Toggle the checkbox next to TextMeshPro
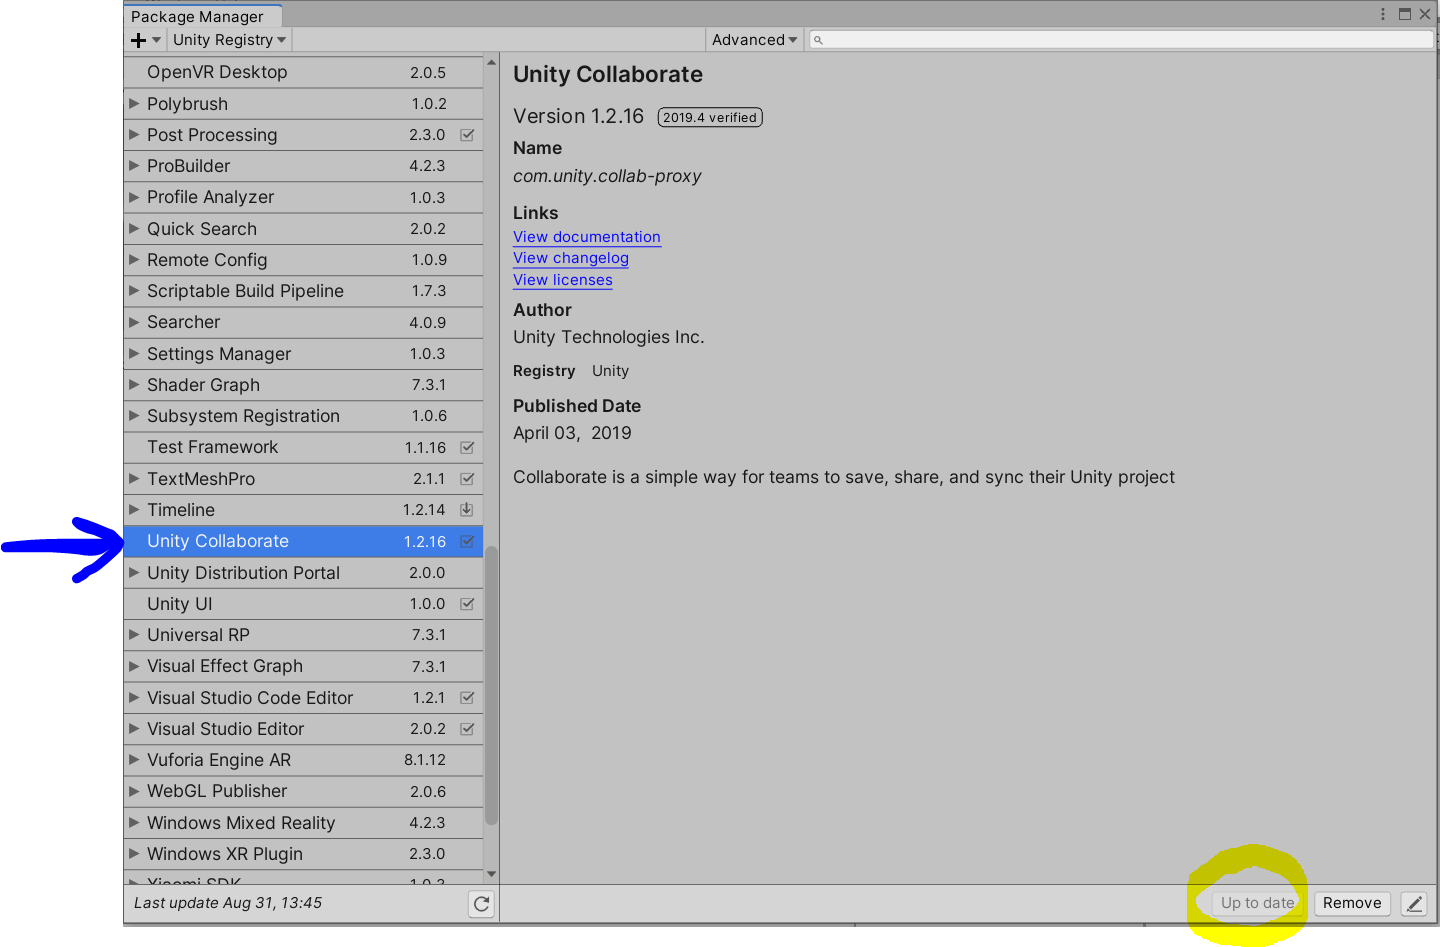1440x947 pixels. (466, 478)
